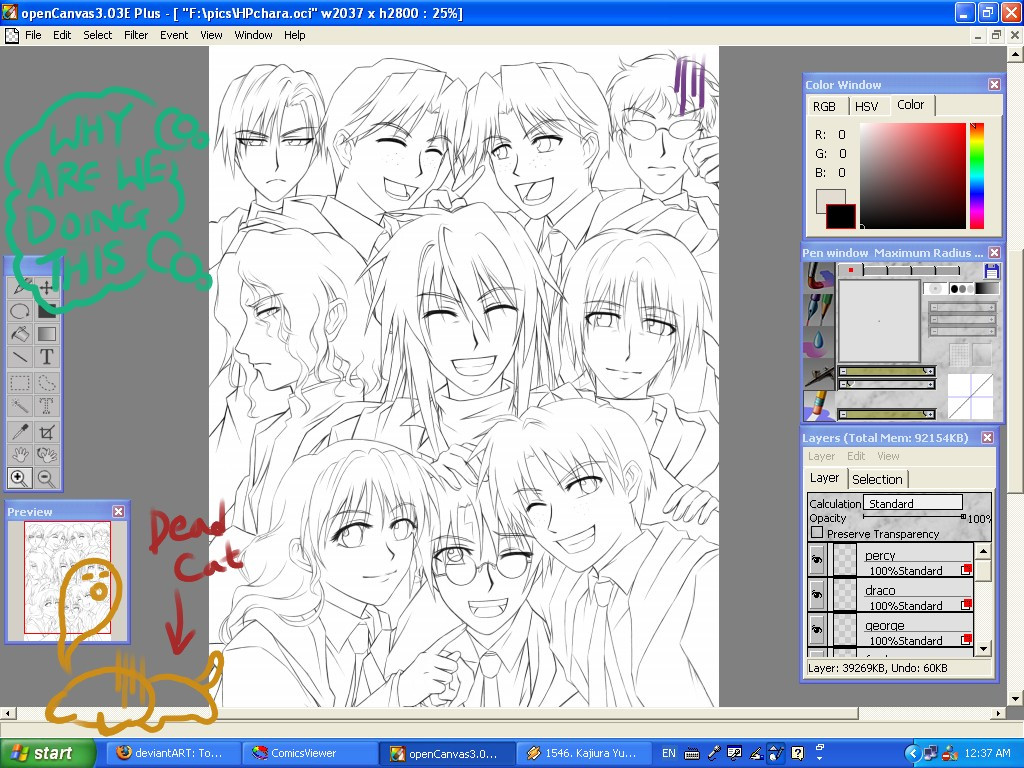The image size is (1024, 768).
Task: Select the Zoom In magnifier tool
Action: (20, 478)
